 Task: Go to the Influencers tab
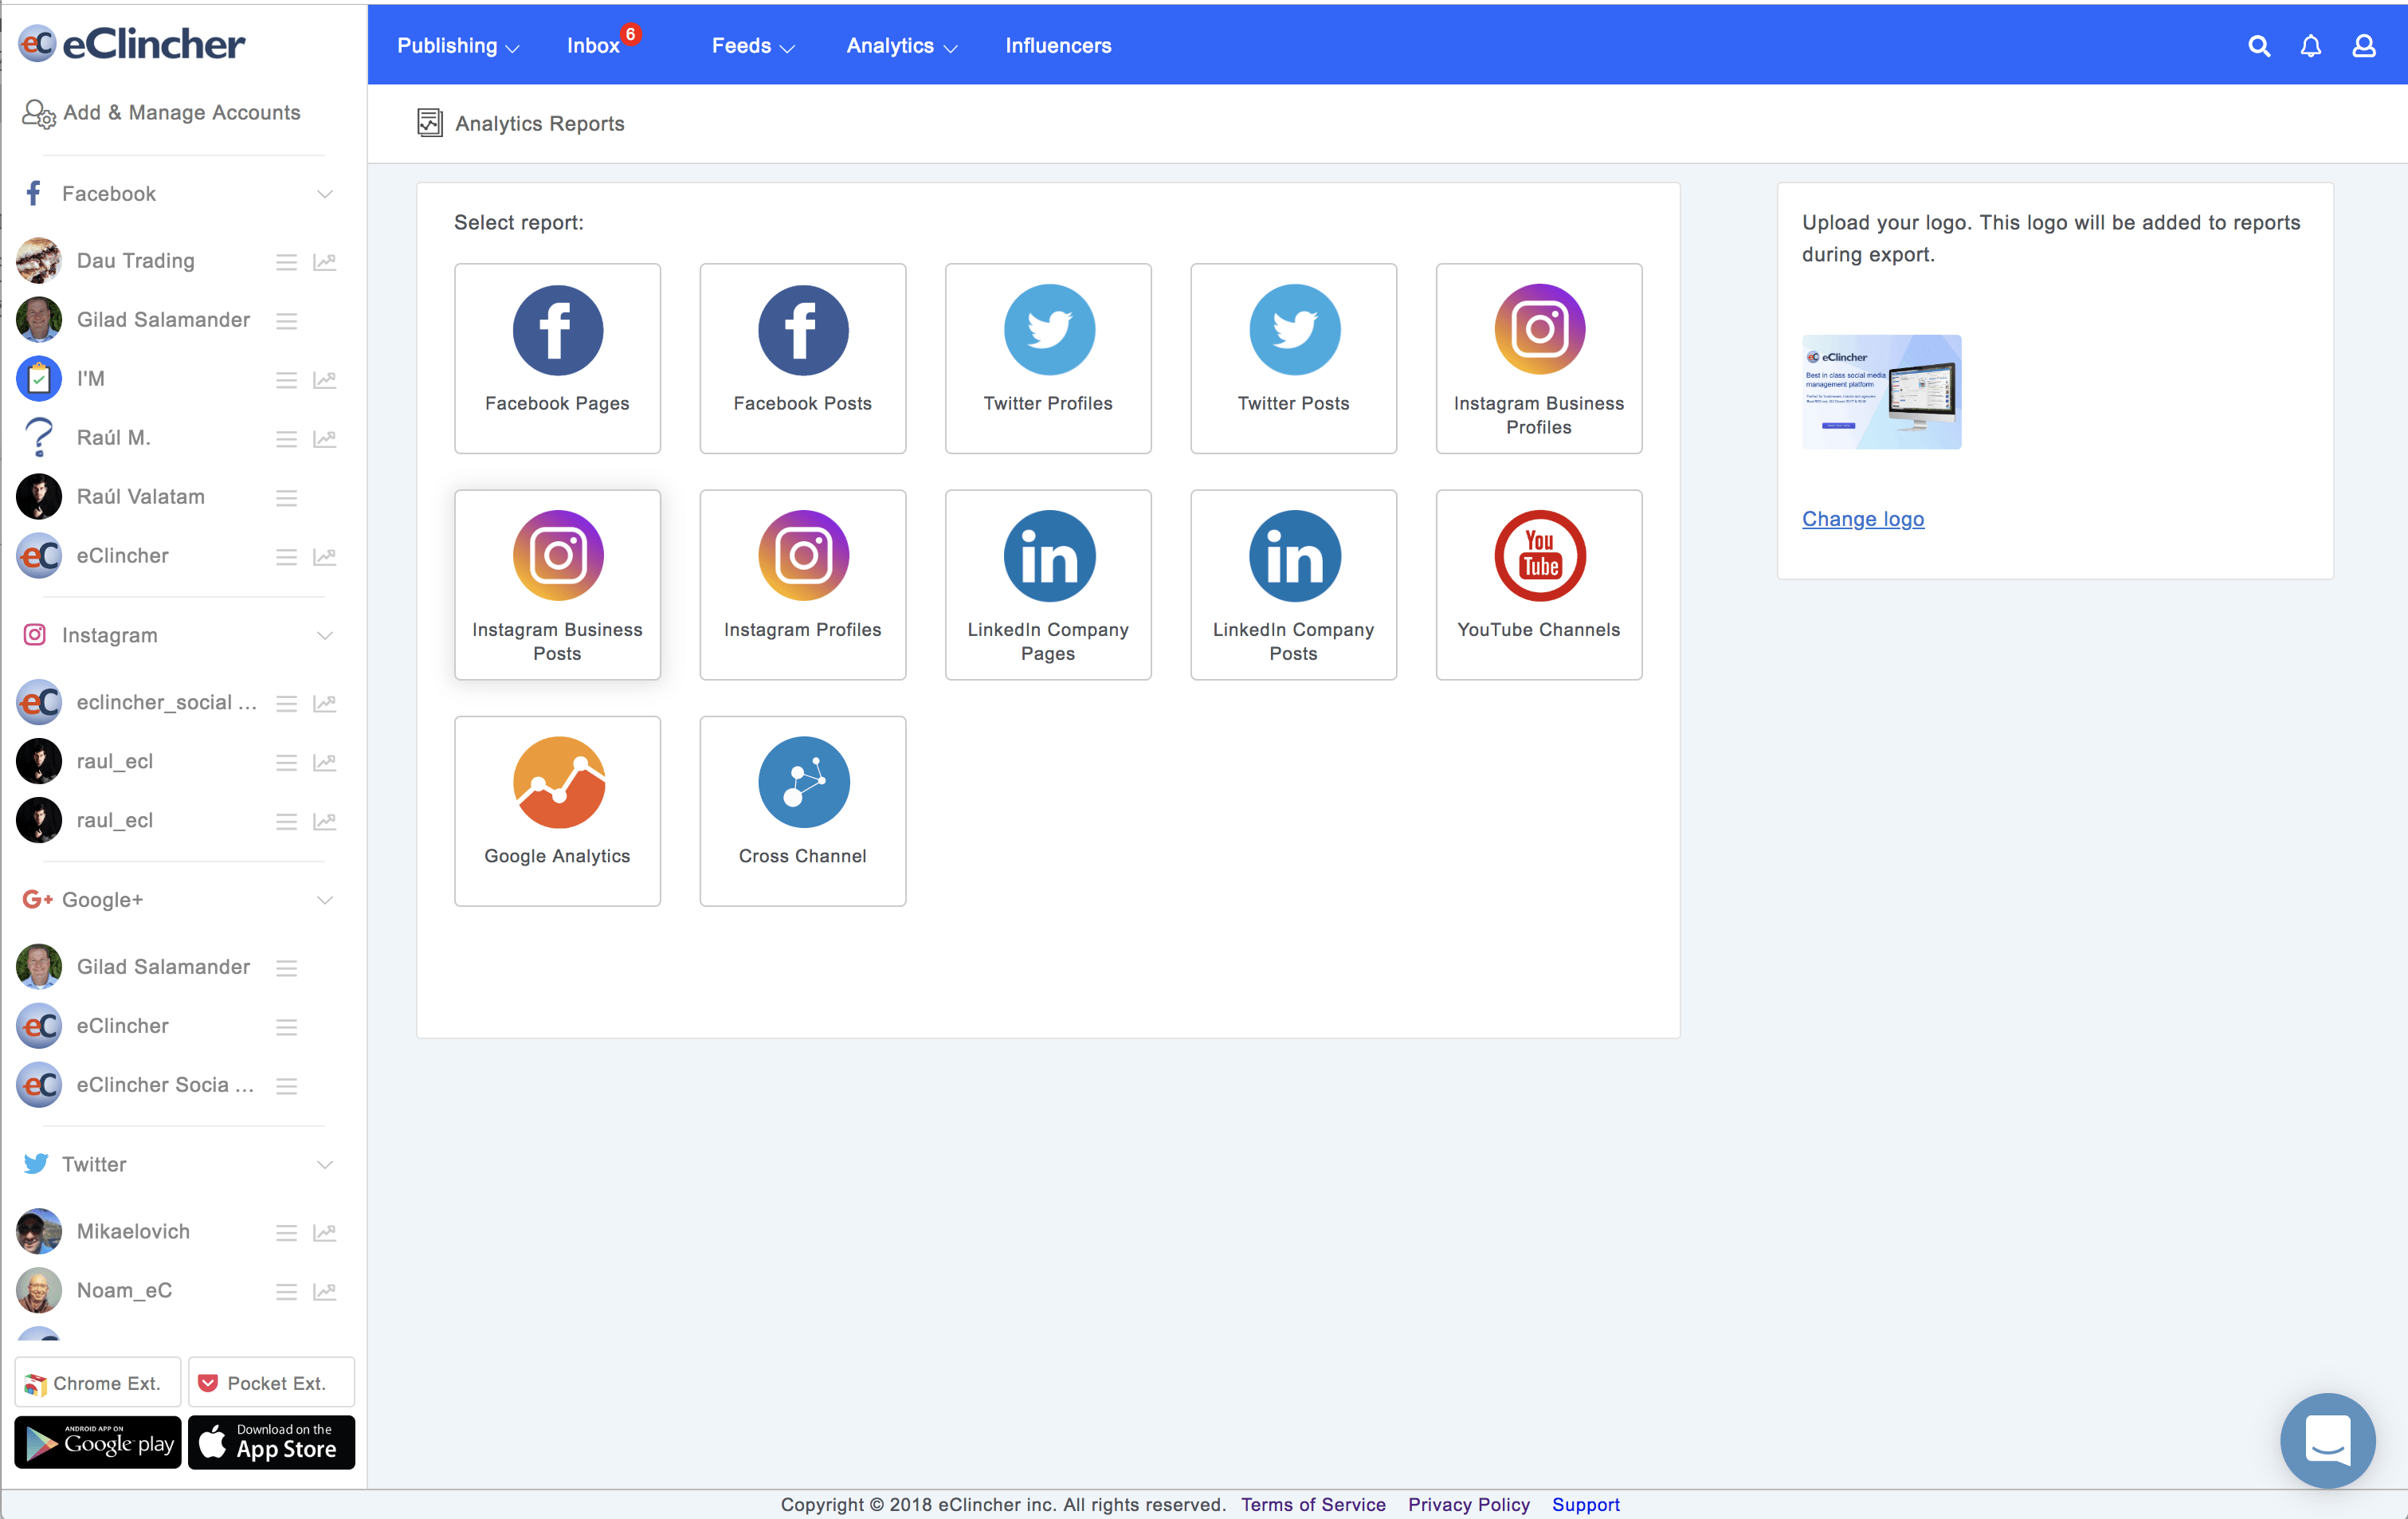click(1058, 46)
